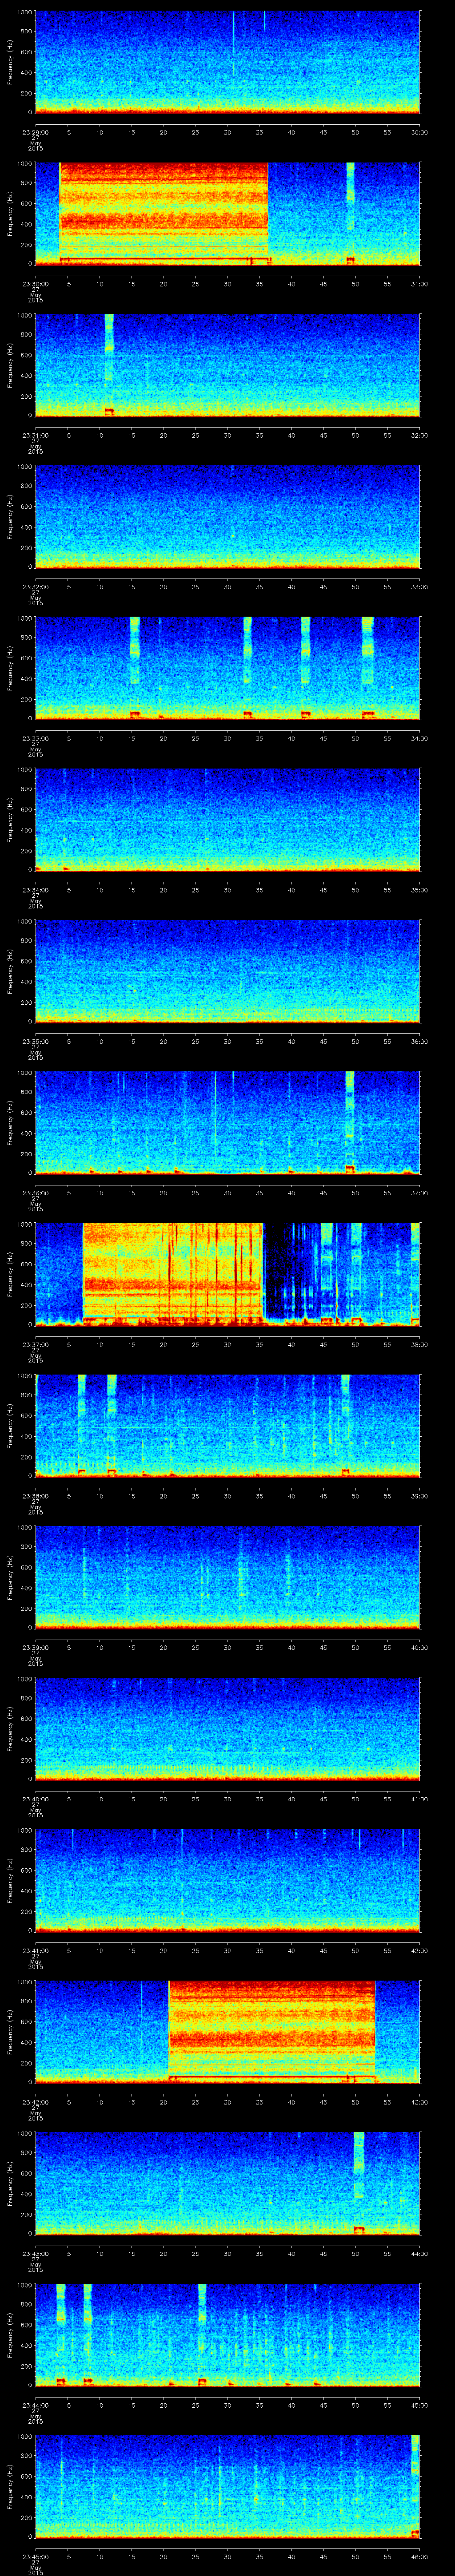Select the 40:00 end time label

(420, 1647)
